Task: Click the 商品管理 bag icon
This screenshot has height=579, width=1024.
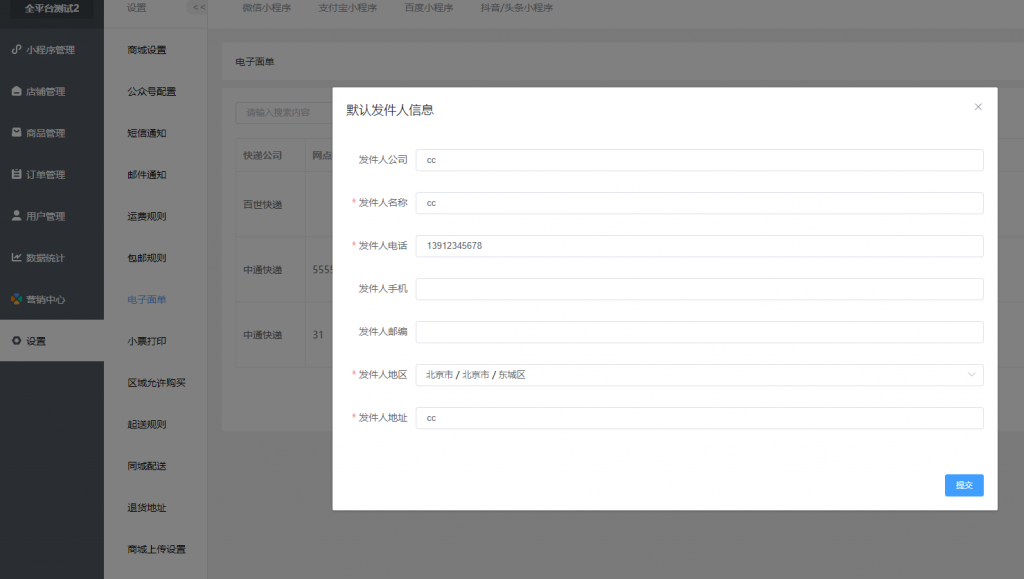Action: tap(16, 133)
